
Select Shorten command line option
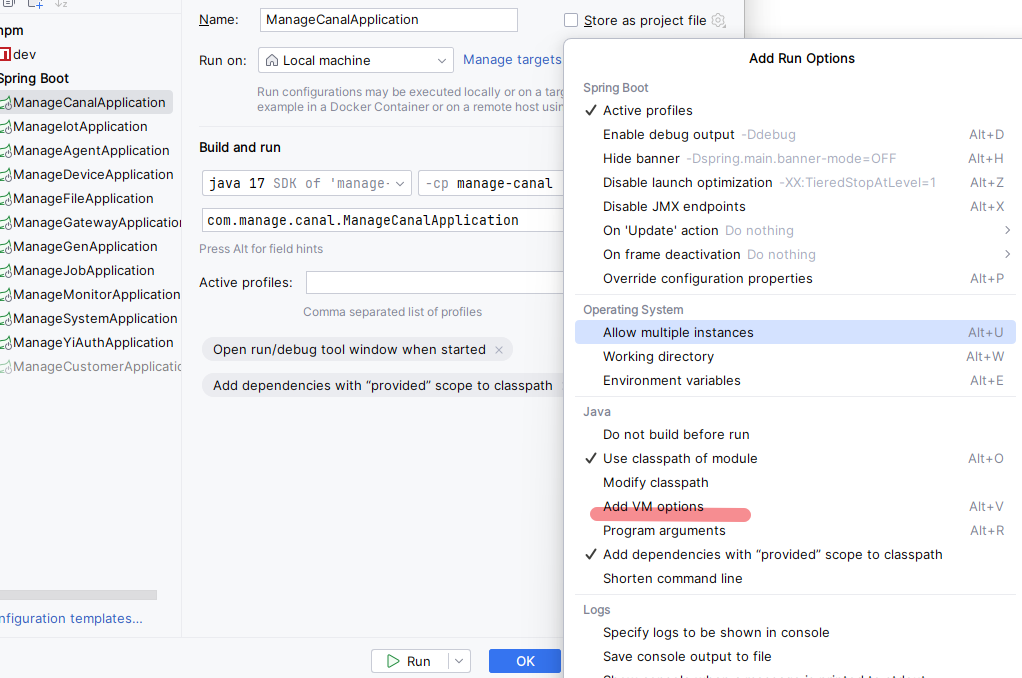tap(795, 578)
